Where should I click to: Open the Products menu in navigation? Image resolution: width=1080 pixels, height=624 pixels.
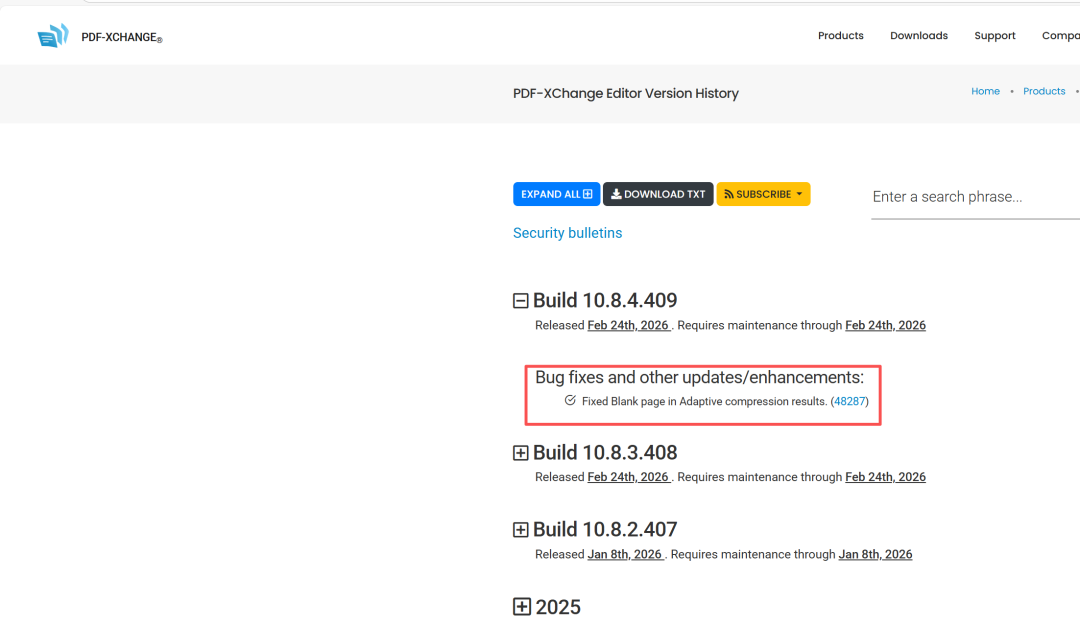(840, 36)
